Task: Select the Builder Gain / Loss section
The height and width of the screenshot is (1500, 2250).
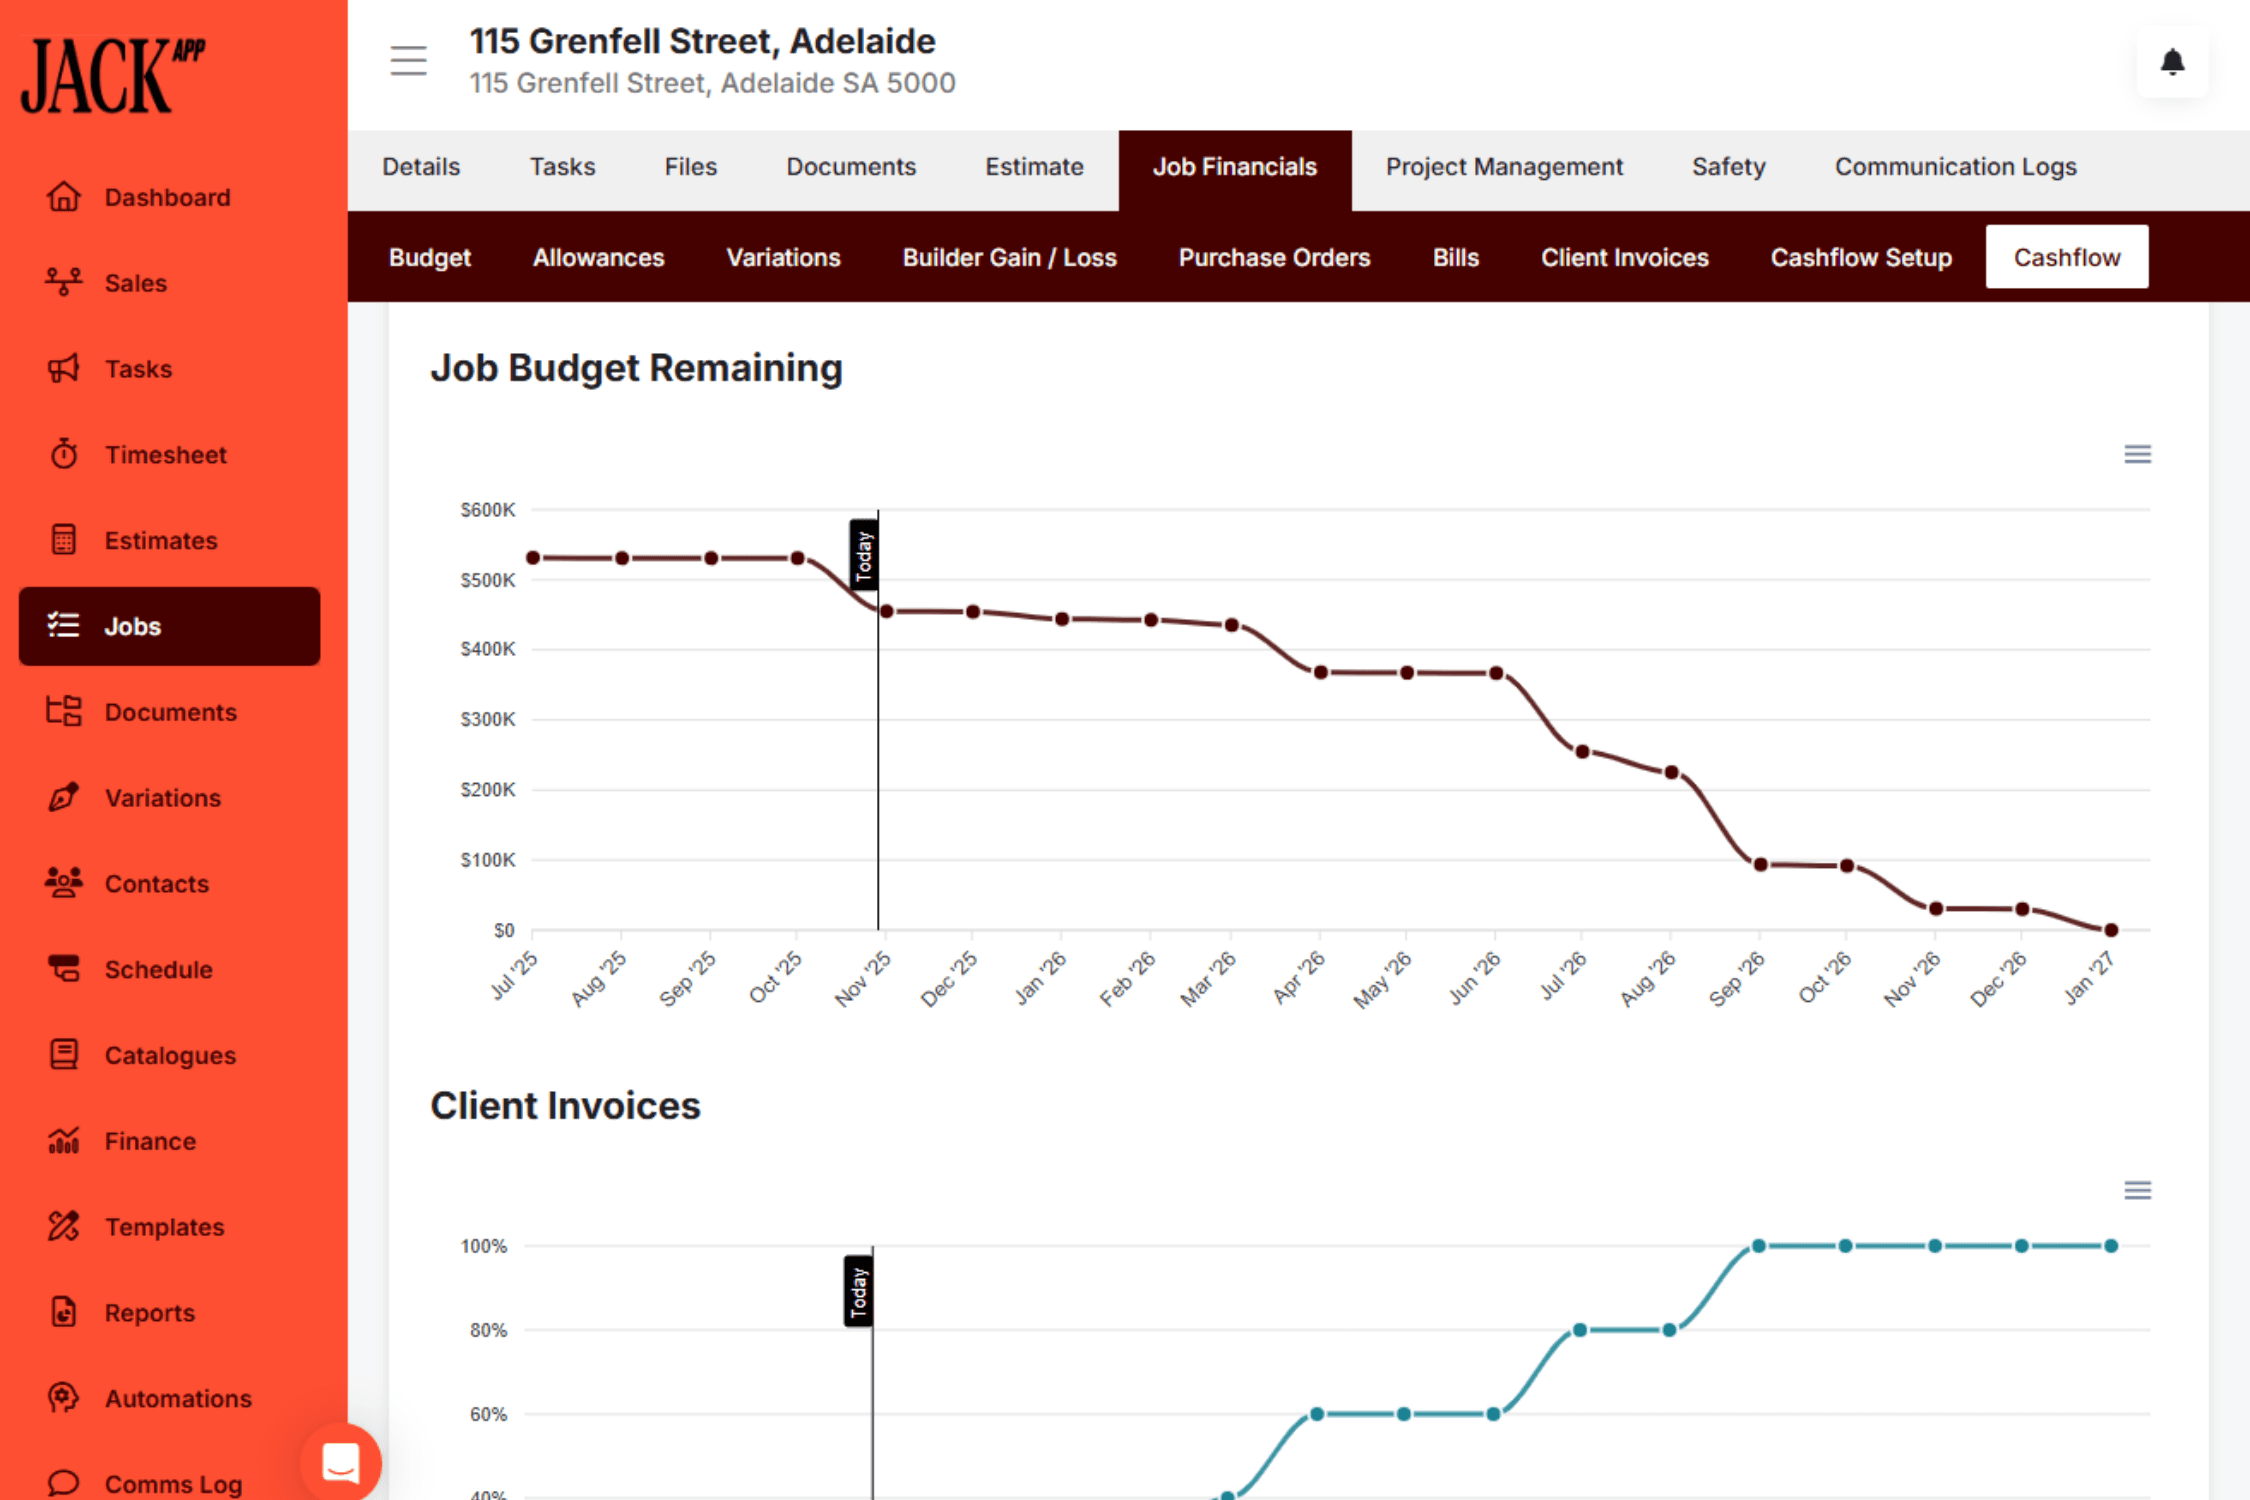Action: 1009,257
